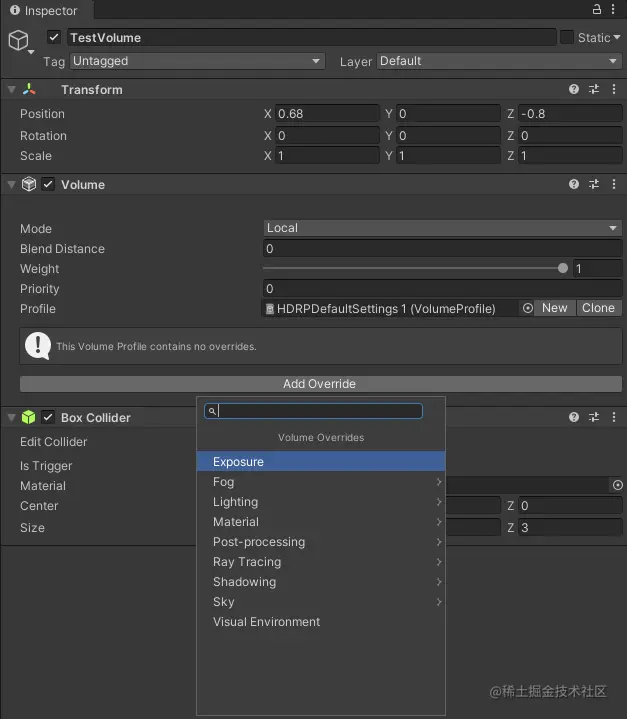
Task: Click the New profile button
Action: [555, 308]
